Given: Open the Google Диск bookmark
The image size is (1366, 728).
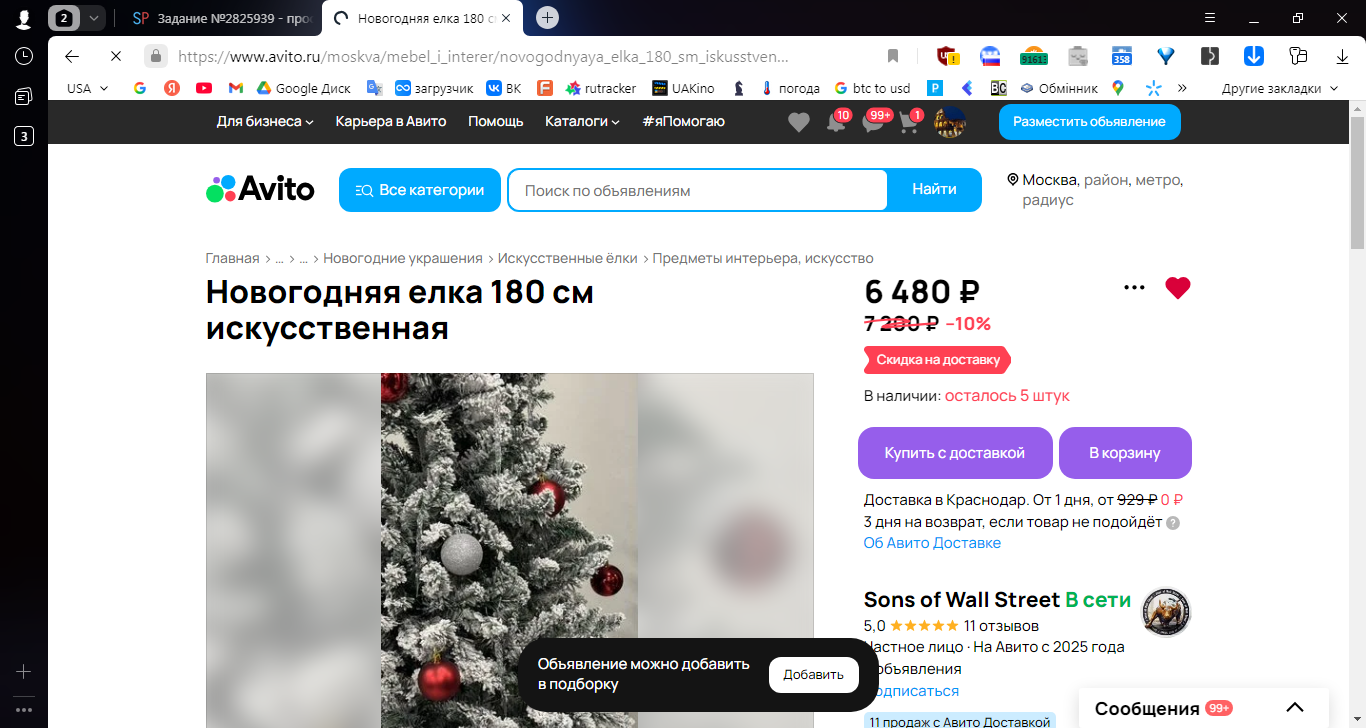Looking at the screenshot, I should [303, 88].
